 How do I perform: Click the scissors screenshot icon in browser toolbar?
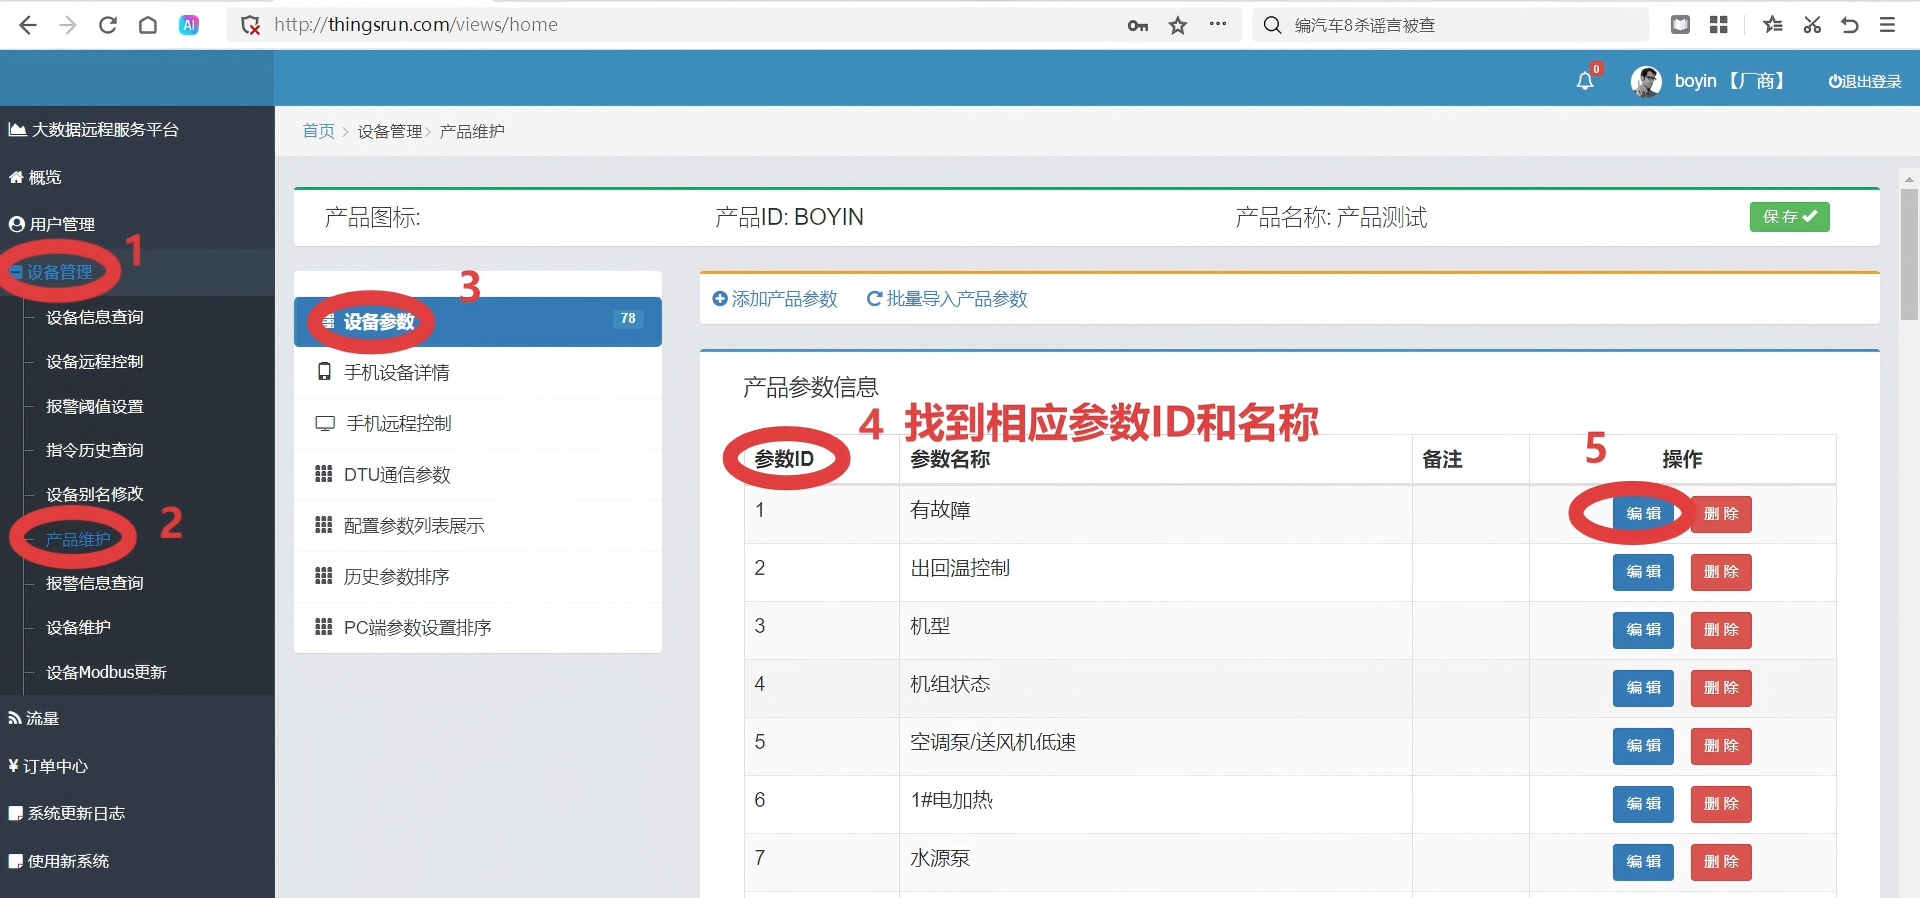1811,25
